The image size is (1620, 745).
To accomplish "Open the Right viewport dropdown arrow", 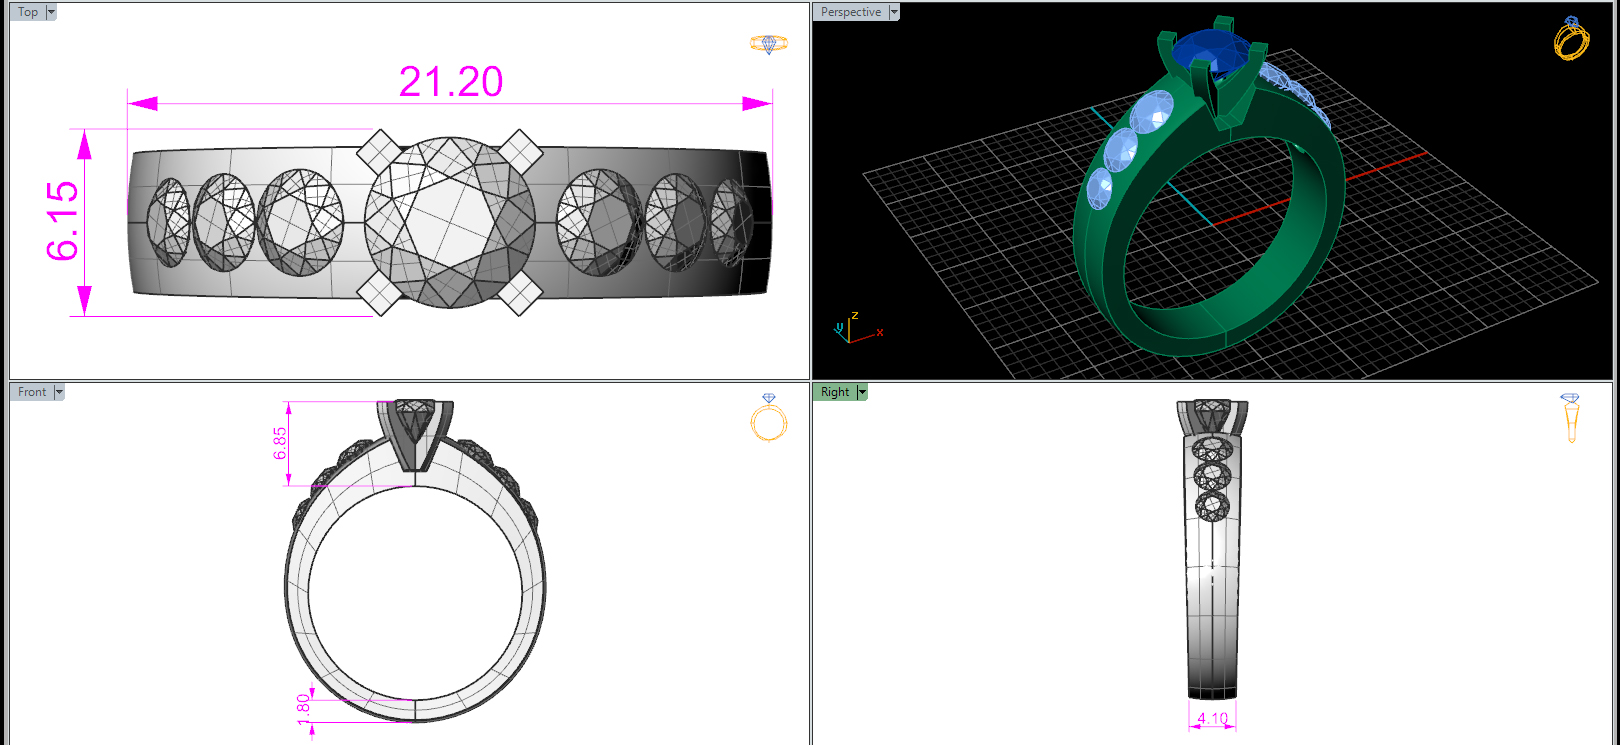I will click(x=862, y=392).
